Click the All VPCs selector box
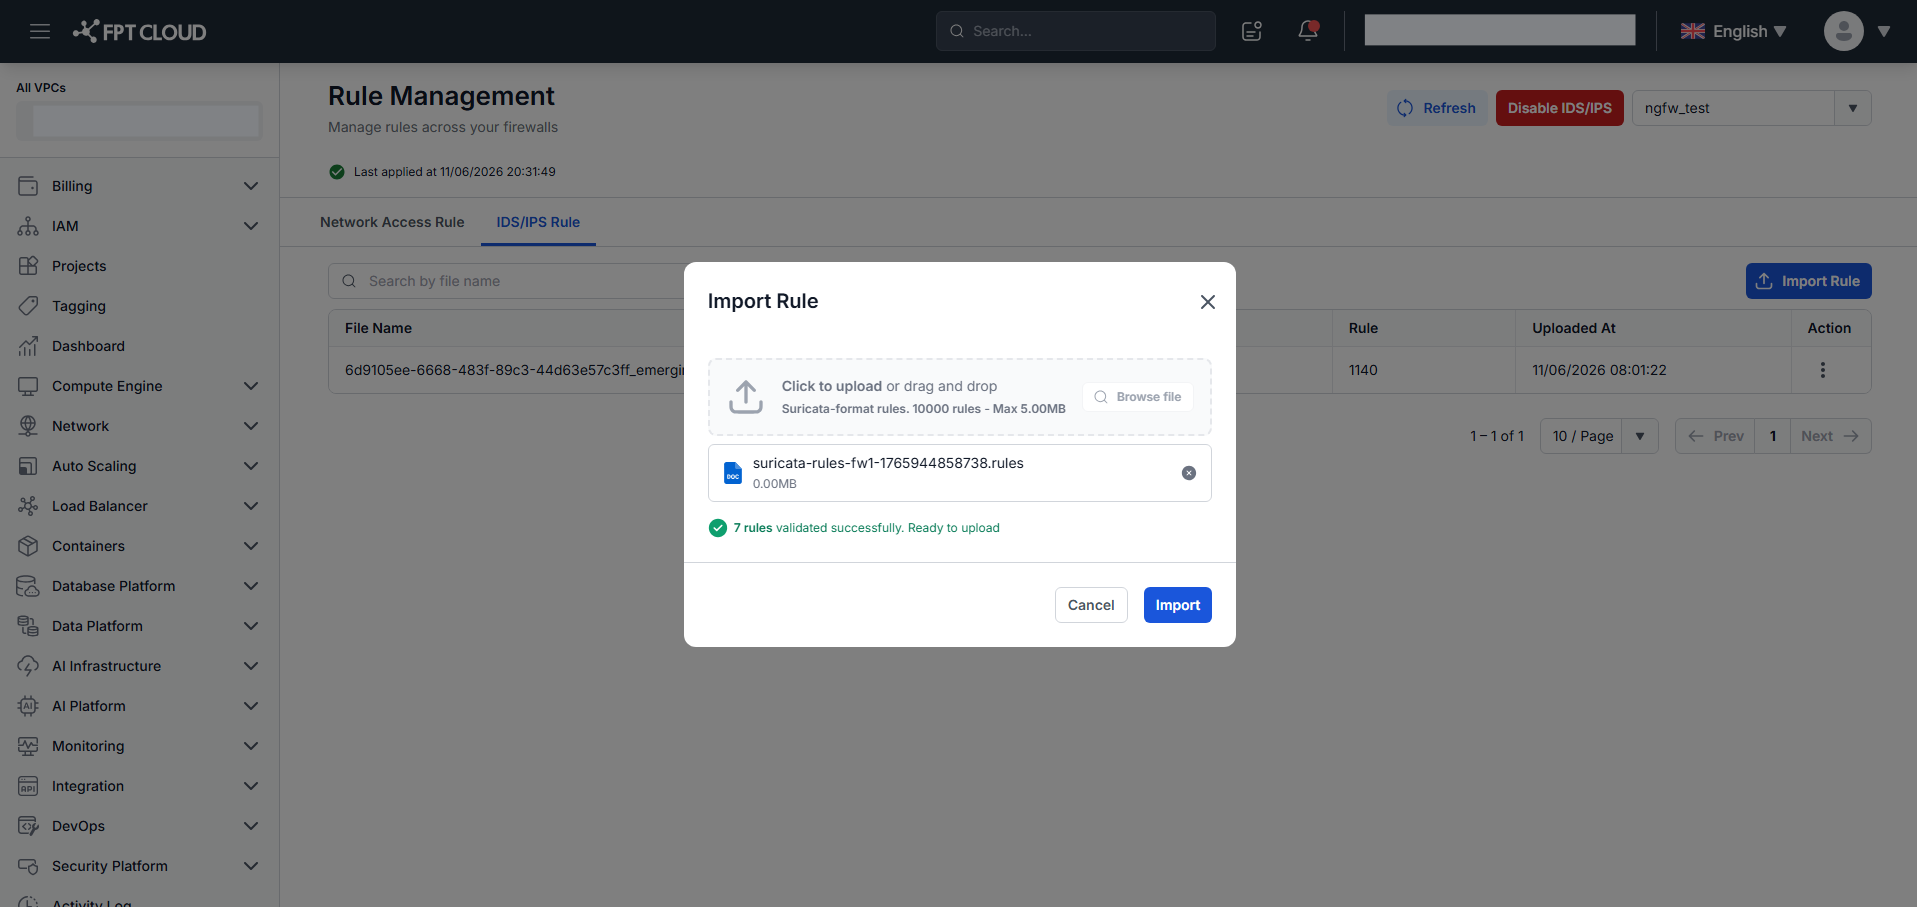1917x907 pixels. click(x=139, y=121)
